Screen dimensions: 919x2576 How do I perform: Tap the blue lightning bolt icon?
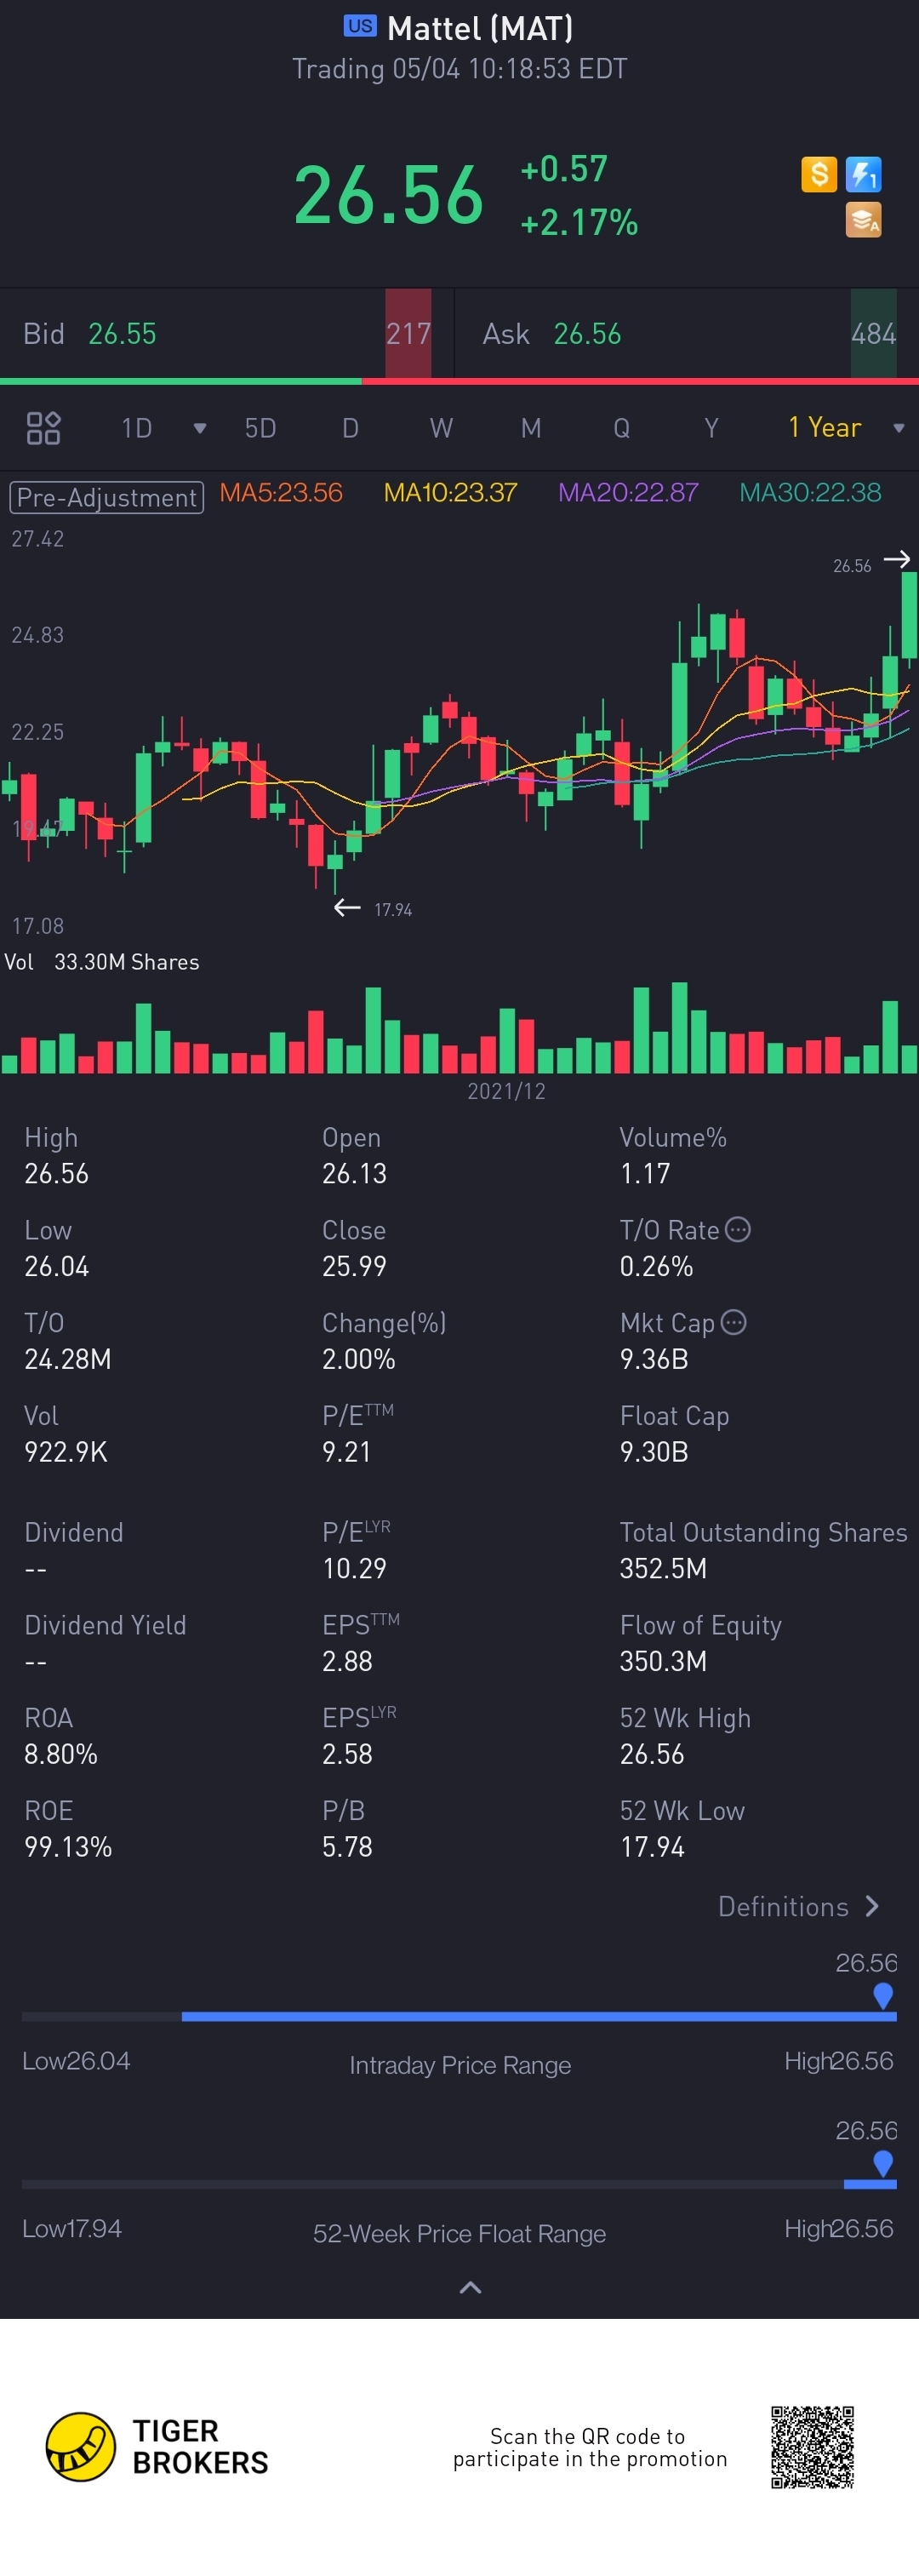pos(863,175)
